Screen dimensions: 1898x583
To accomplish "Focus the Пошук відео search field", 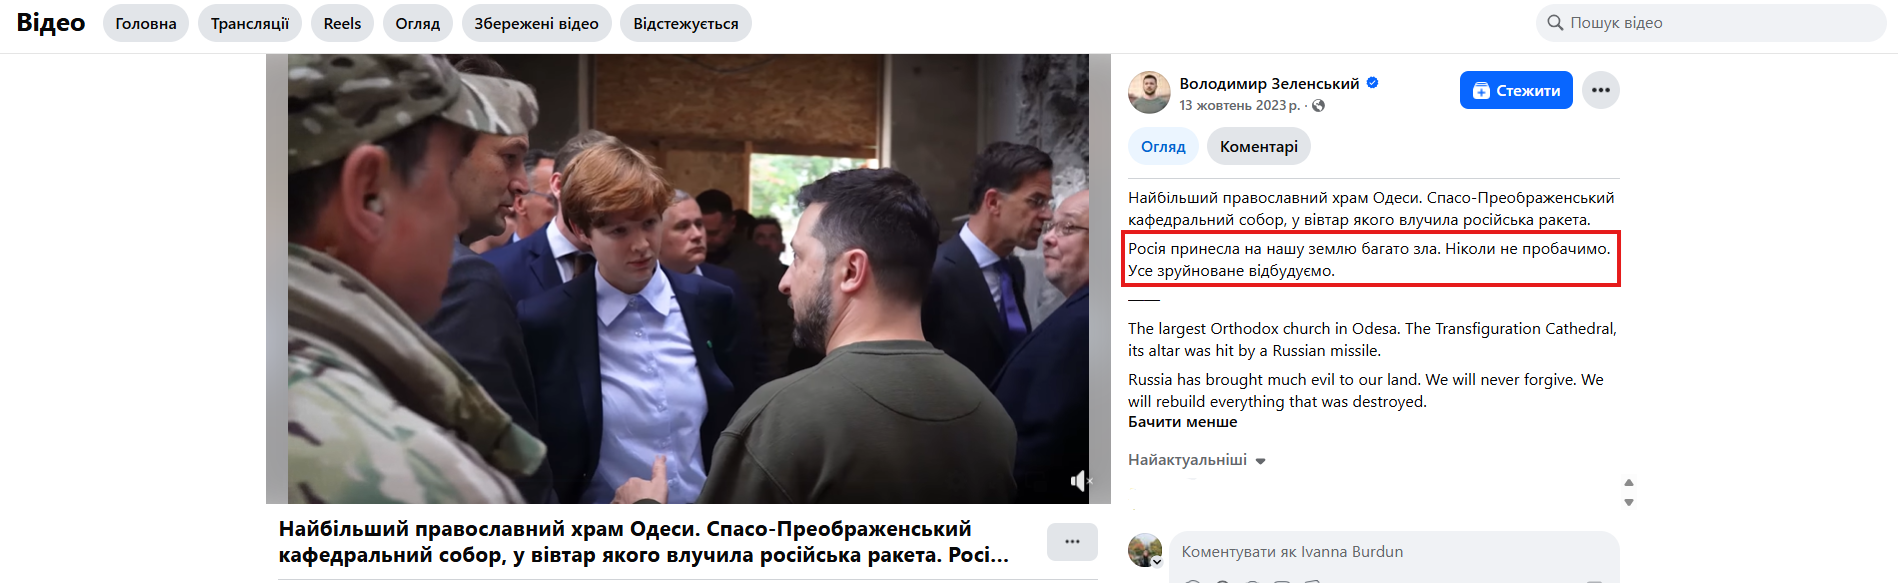I will pos(1711,23).
